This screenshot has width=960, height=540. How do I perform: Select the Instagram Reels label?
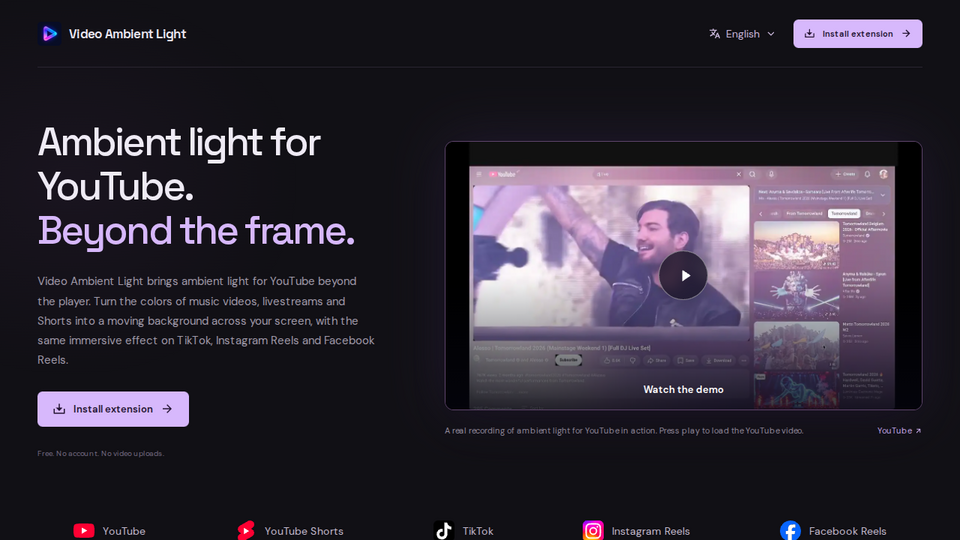[x=651, y=531]
